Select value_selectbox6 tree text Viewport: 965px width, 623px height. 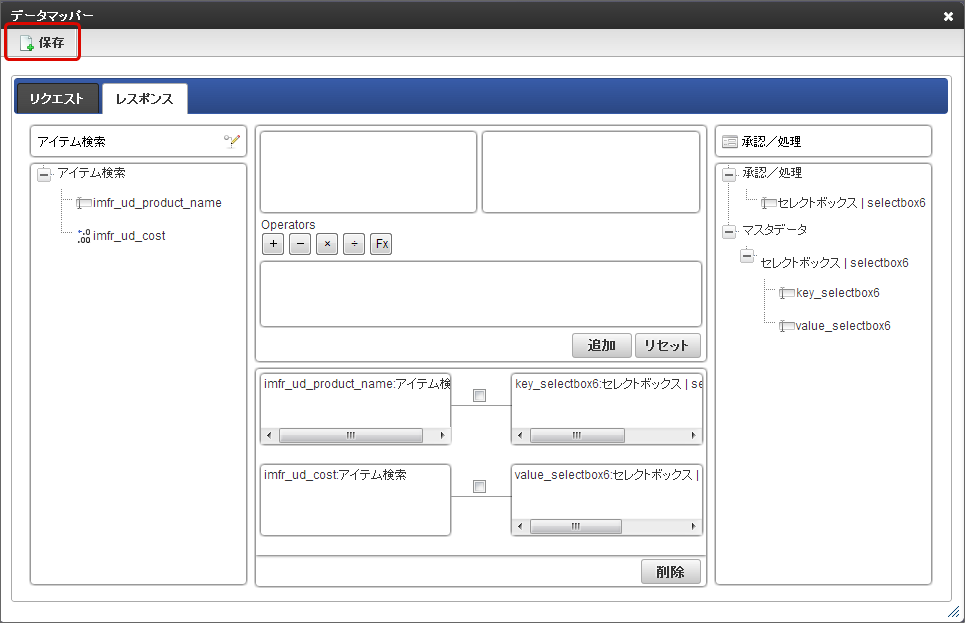click(843, 326)
